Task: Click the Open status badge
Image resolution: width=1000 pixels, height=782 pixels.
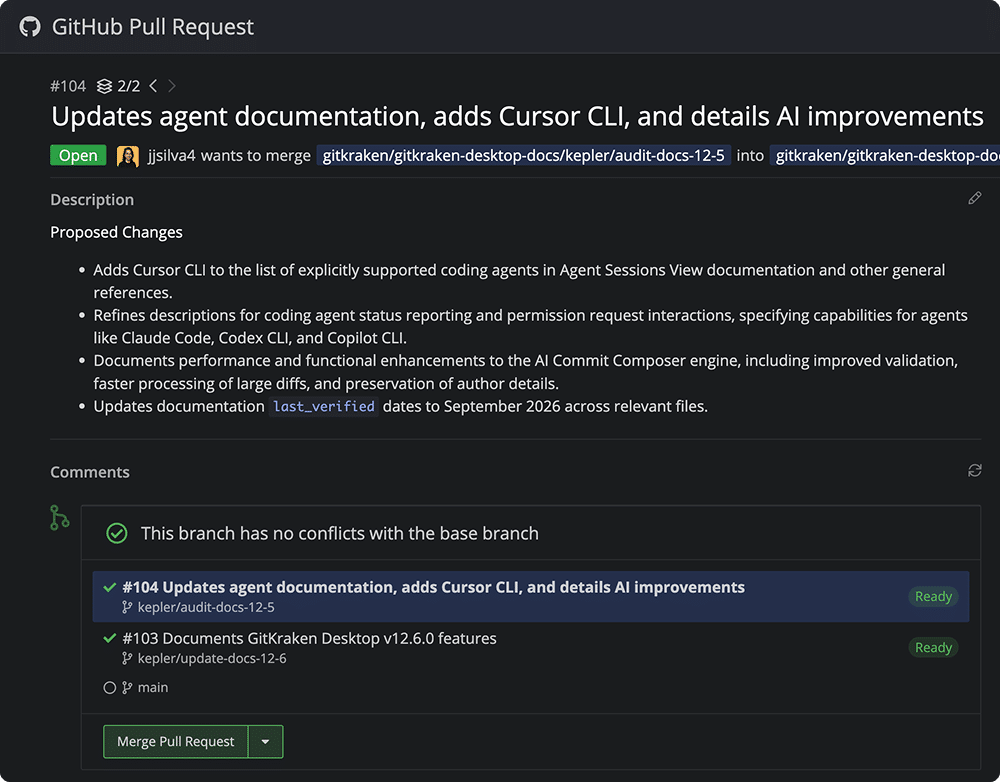Action: (78, 156)
